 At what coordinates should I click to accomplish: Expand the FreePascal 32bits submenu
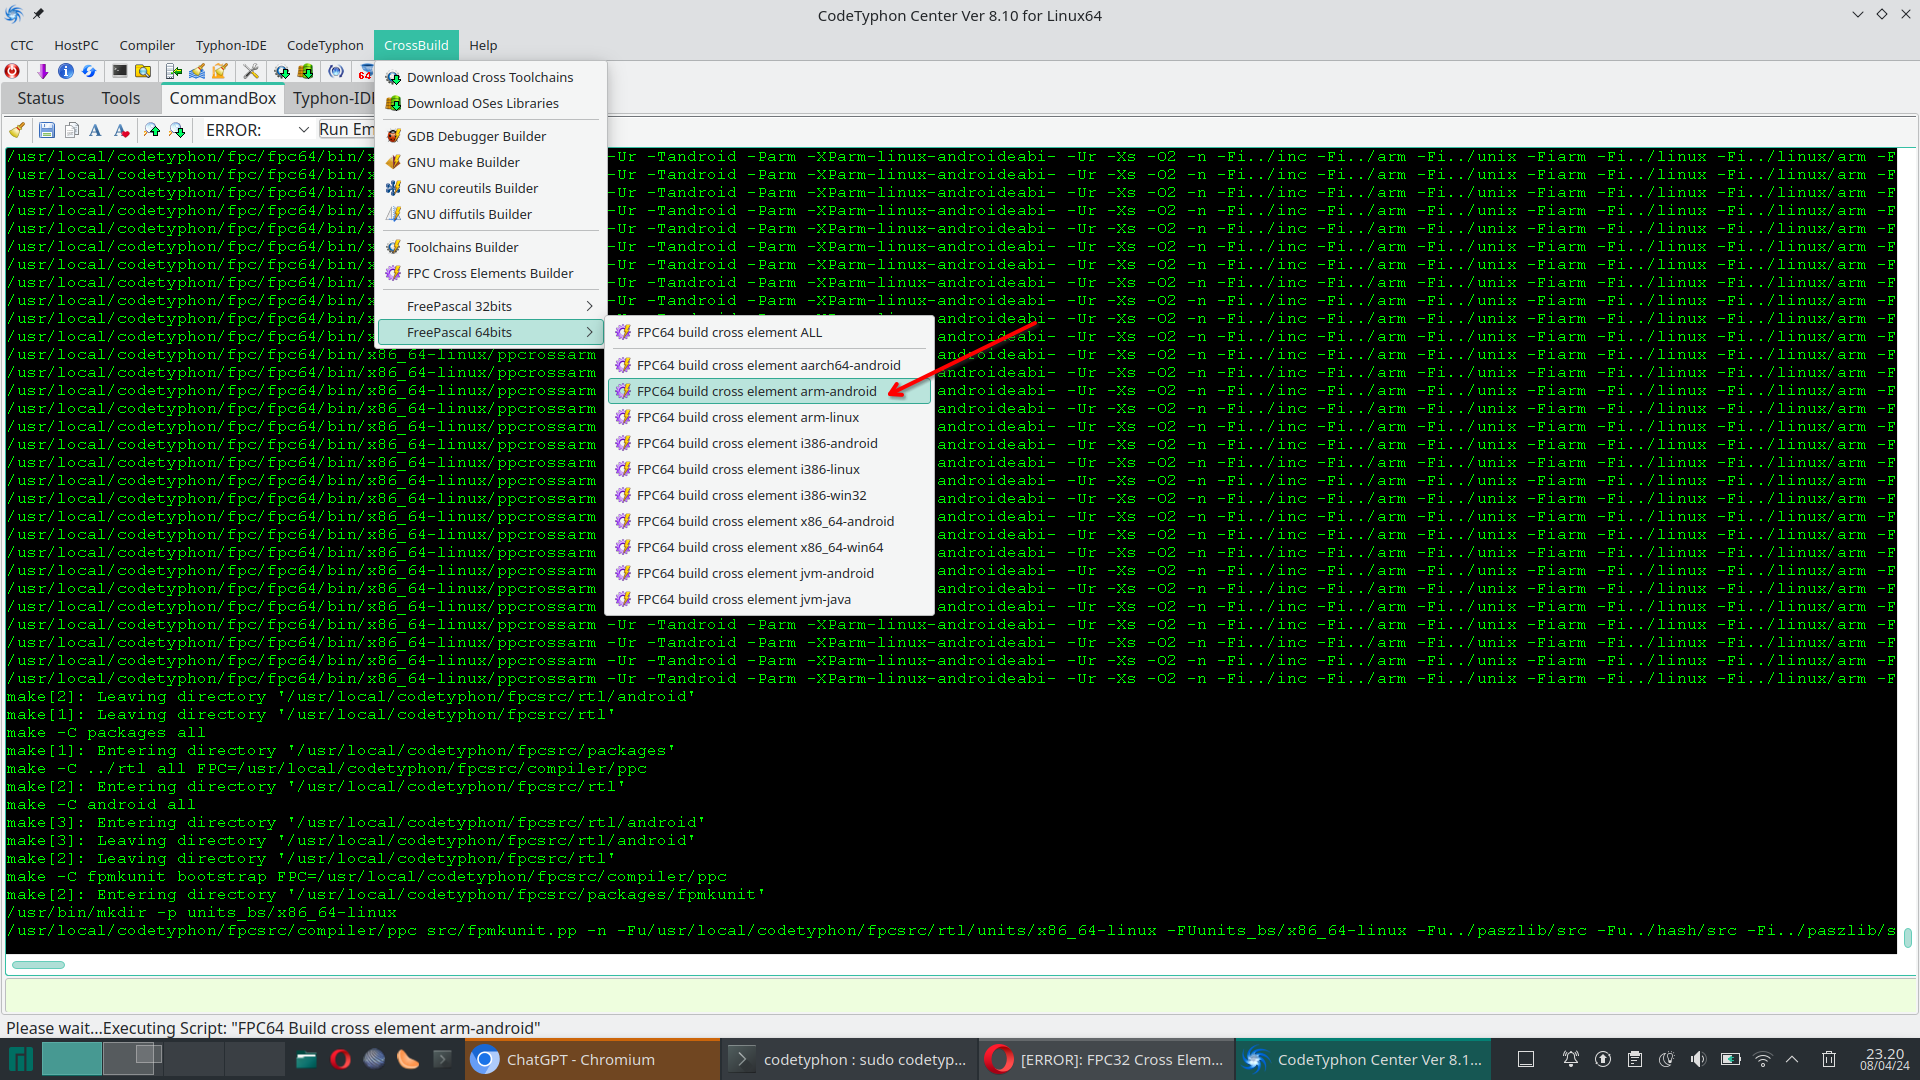(491, 306)
